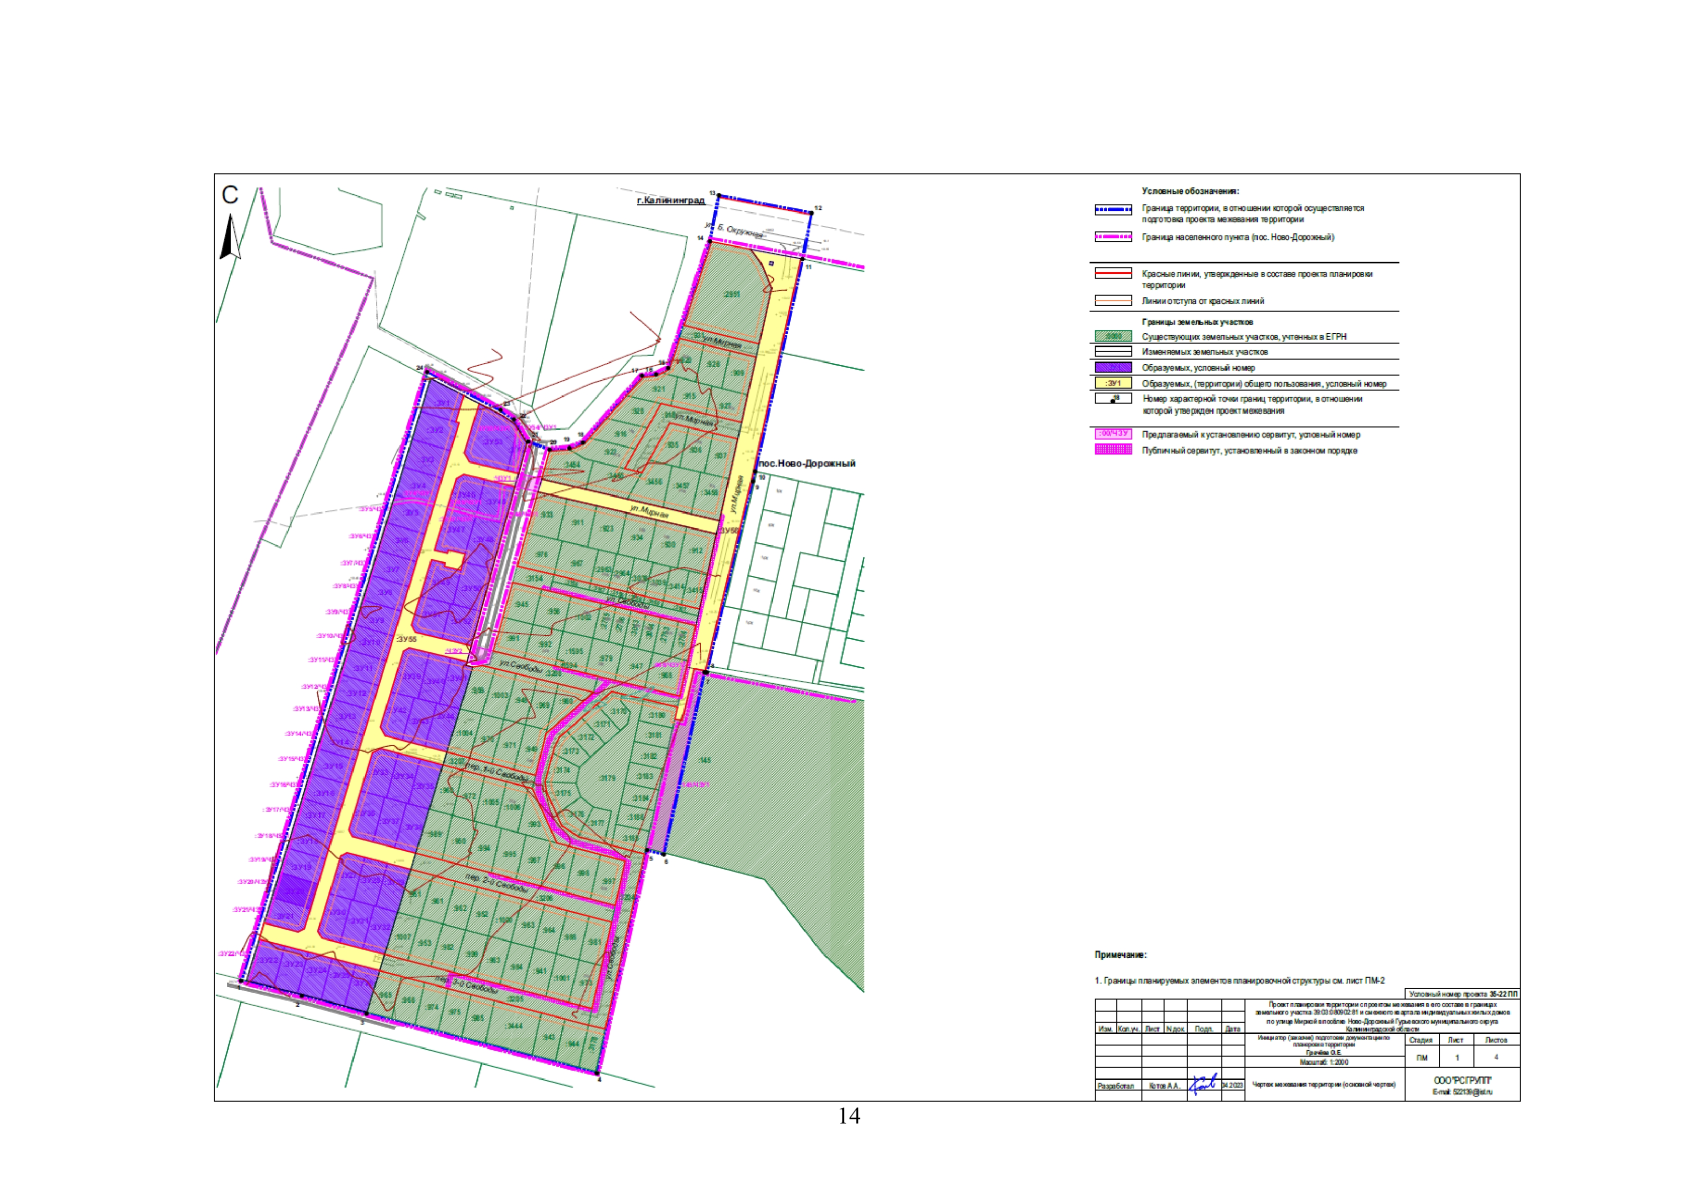Click the purple formed-parcels legend swatch
The width and height of the screenshot is (1698, 1200).
pos(1113,367)
